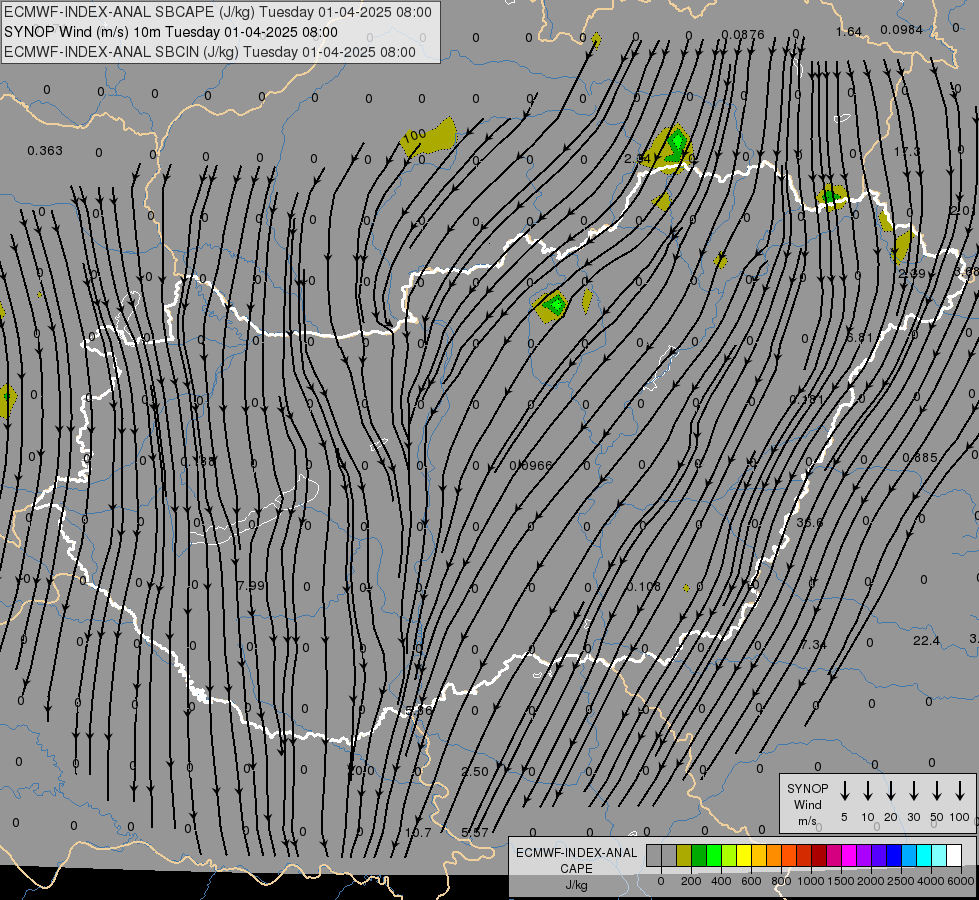Click the 30 m/s wind arrow in legend

coord(913,791)
